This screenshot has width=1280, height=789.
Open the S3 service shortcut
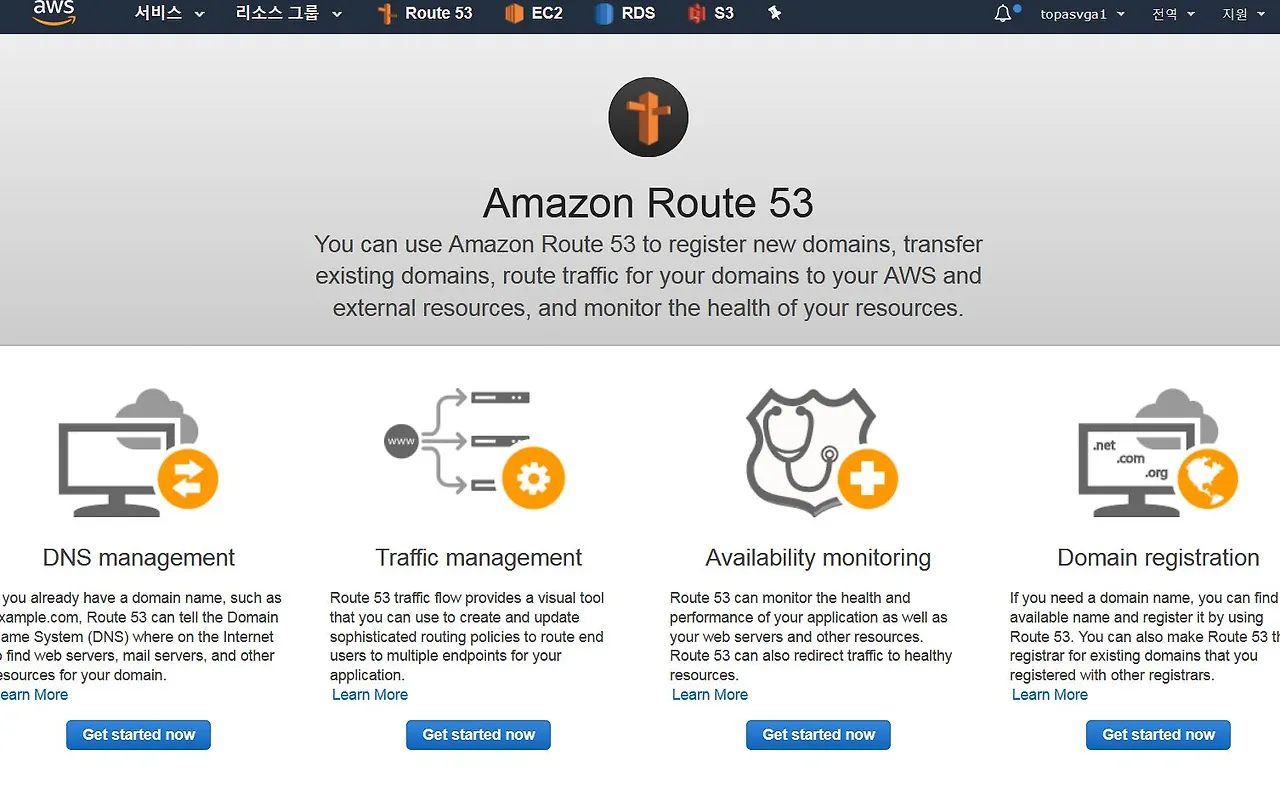(711, 13)
